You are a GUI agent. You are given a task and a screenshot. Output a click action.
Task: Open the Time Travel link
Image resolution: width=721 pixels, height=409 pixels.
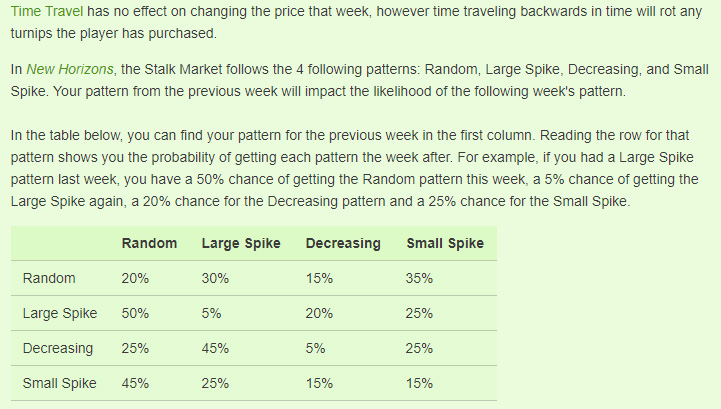(47, 11)
